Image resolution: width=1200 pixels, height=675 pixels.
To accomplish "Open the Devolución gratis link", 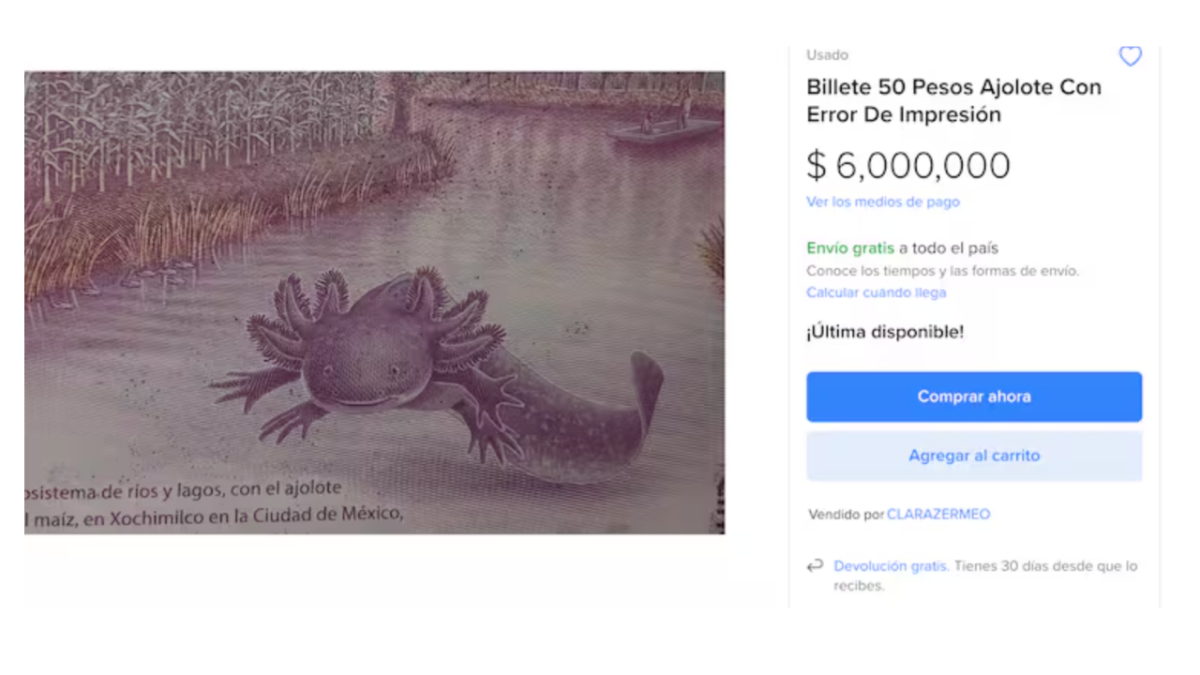I will coord(891,566).
